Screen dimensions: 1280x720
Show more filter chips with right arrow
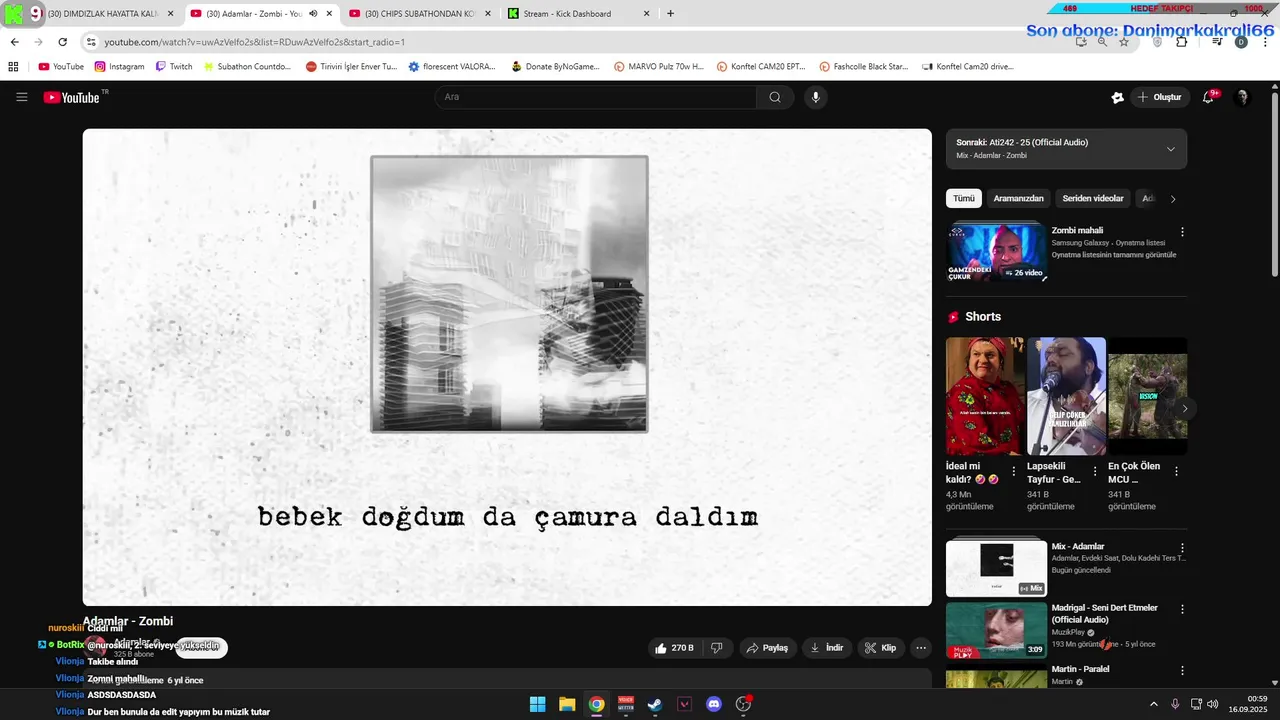(x=1173, y=199)
